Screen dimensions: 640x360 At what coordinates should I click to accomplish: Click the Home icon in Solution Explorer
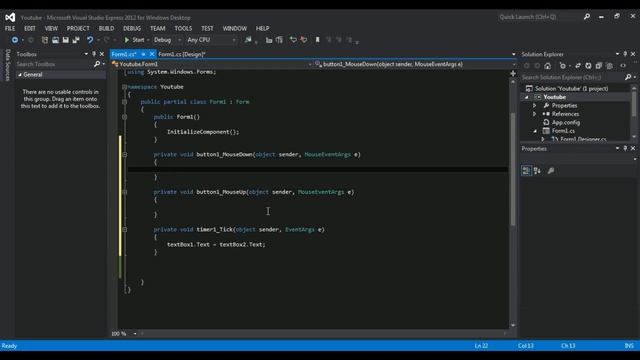click(548, 66)
